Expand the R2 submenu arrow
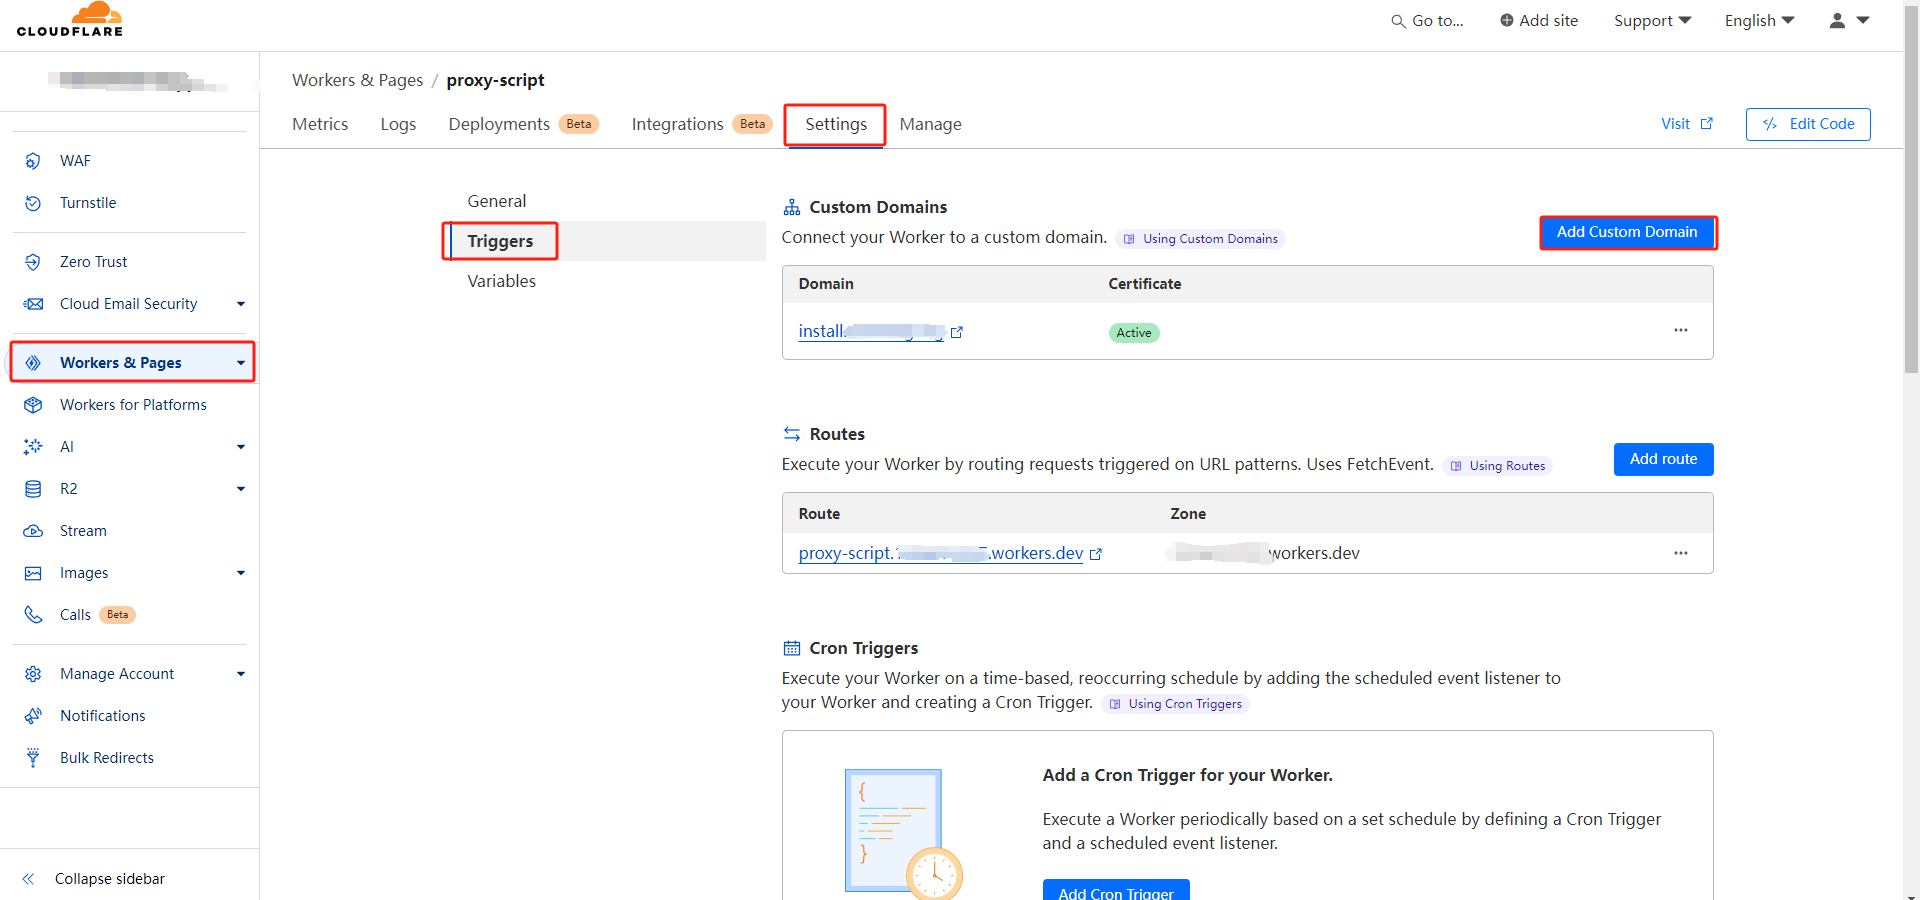This screenshot has height=900, width=1920. (240, 489)
